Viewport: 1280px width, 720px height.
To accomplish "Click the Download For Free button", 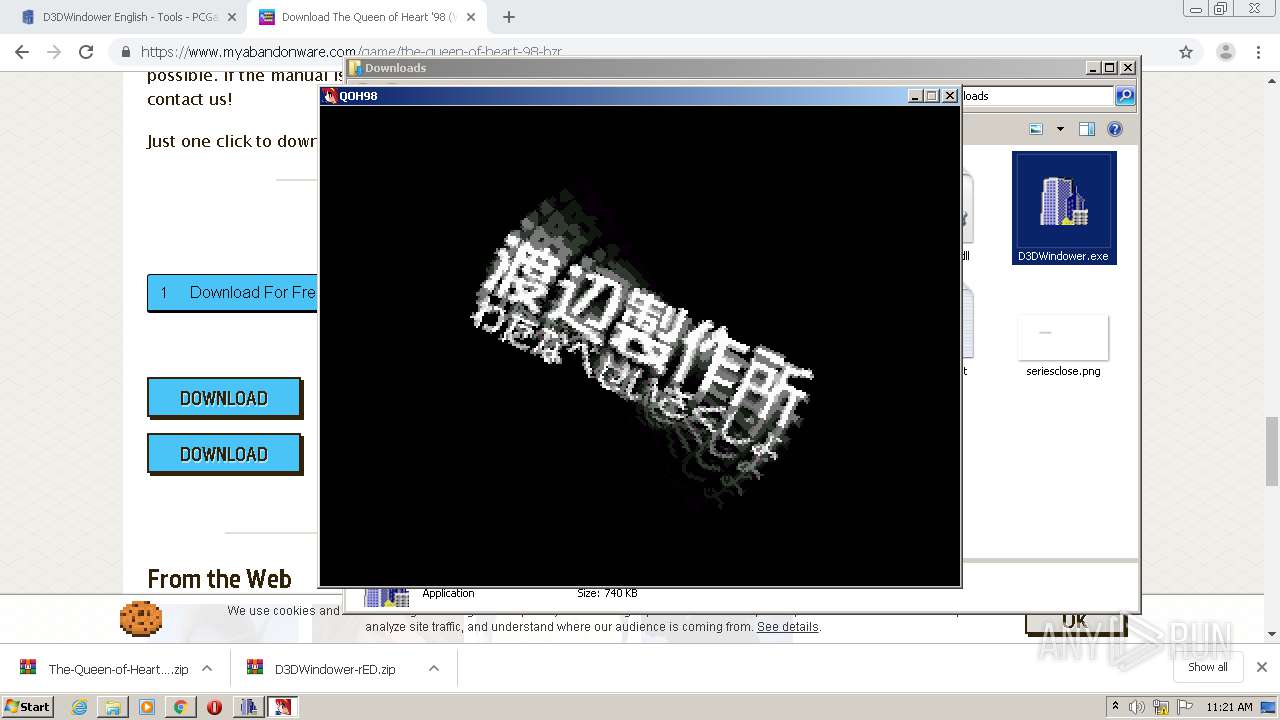I will (232, 292).
